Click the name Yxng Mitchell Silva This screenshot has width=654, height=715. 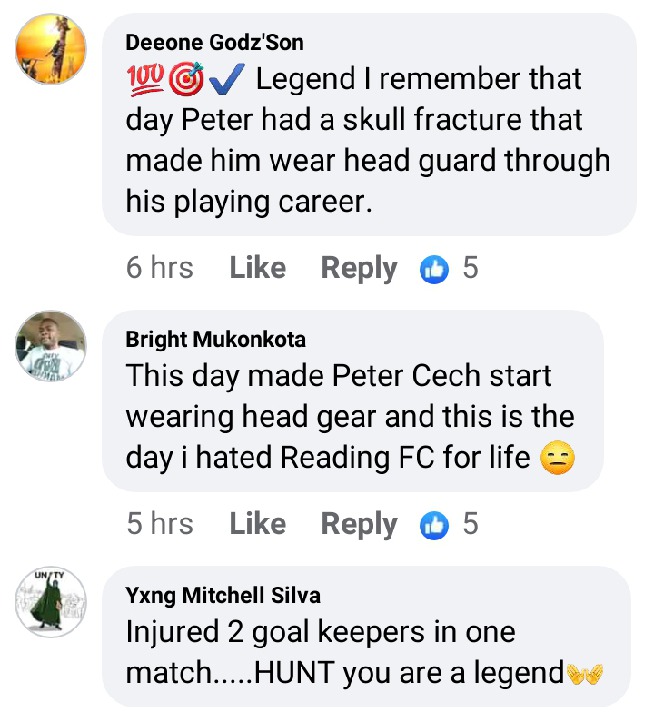point(223,596)
